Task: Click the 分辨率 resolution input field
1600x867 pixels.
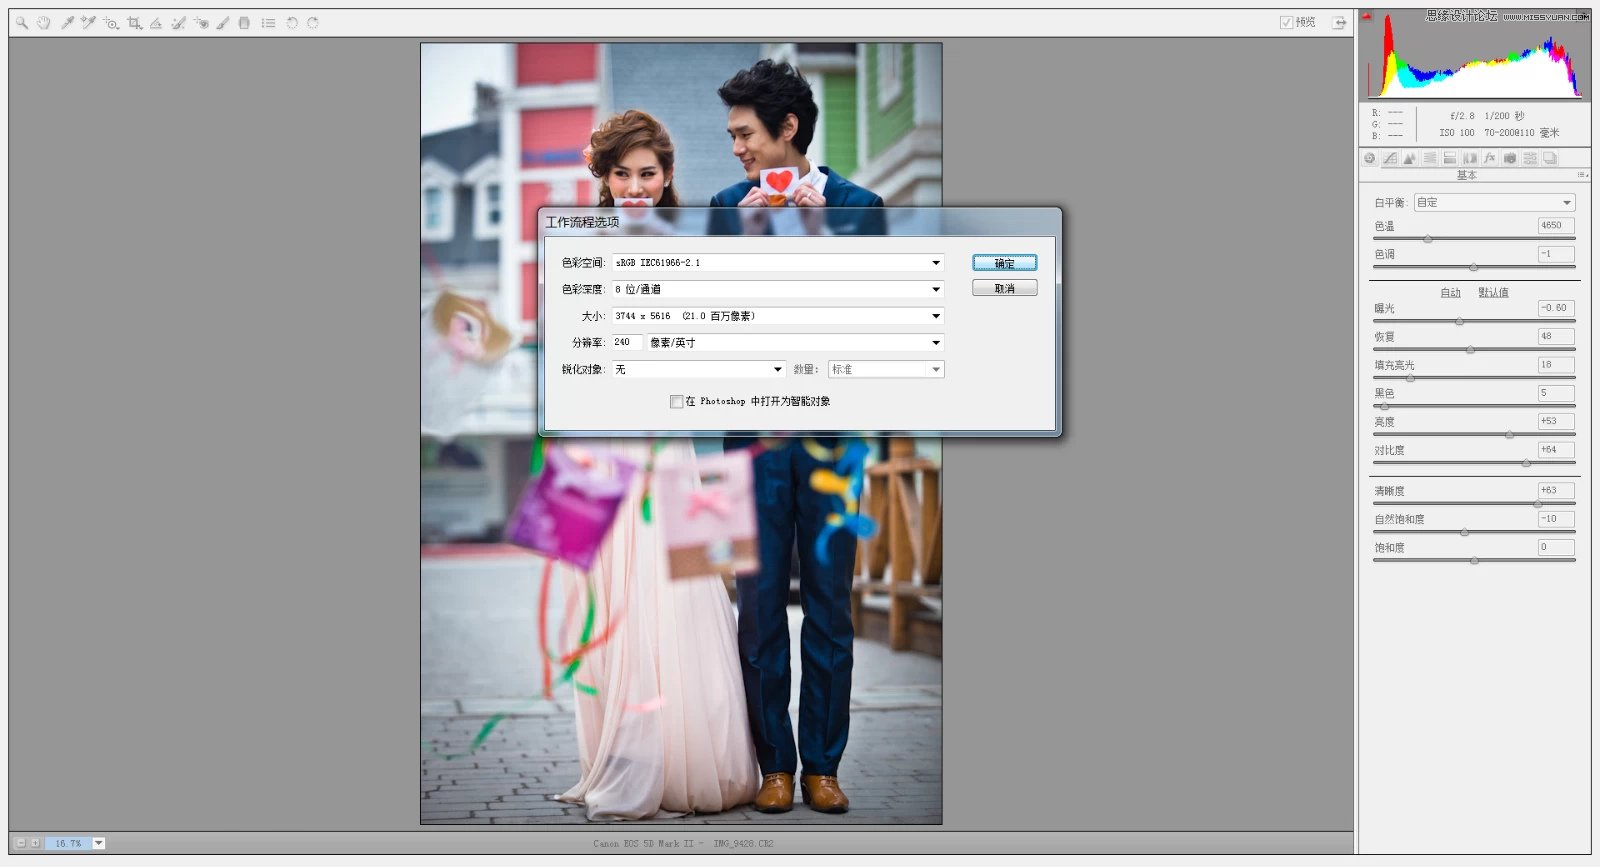Action: coord(626,342)
